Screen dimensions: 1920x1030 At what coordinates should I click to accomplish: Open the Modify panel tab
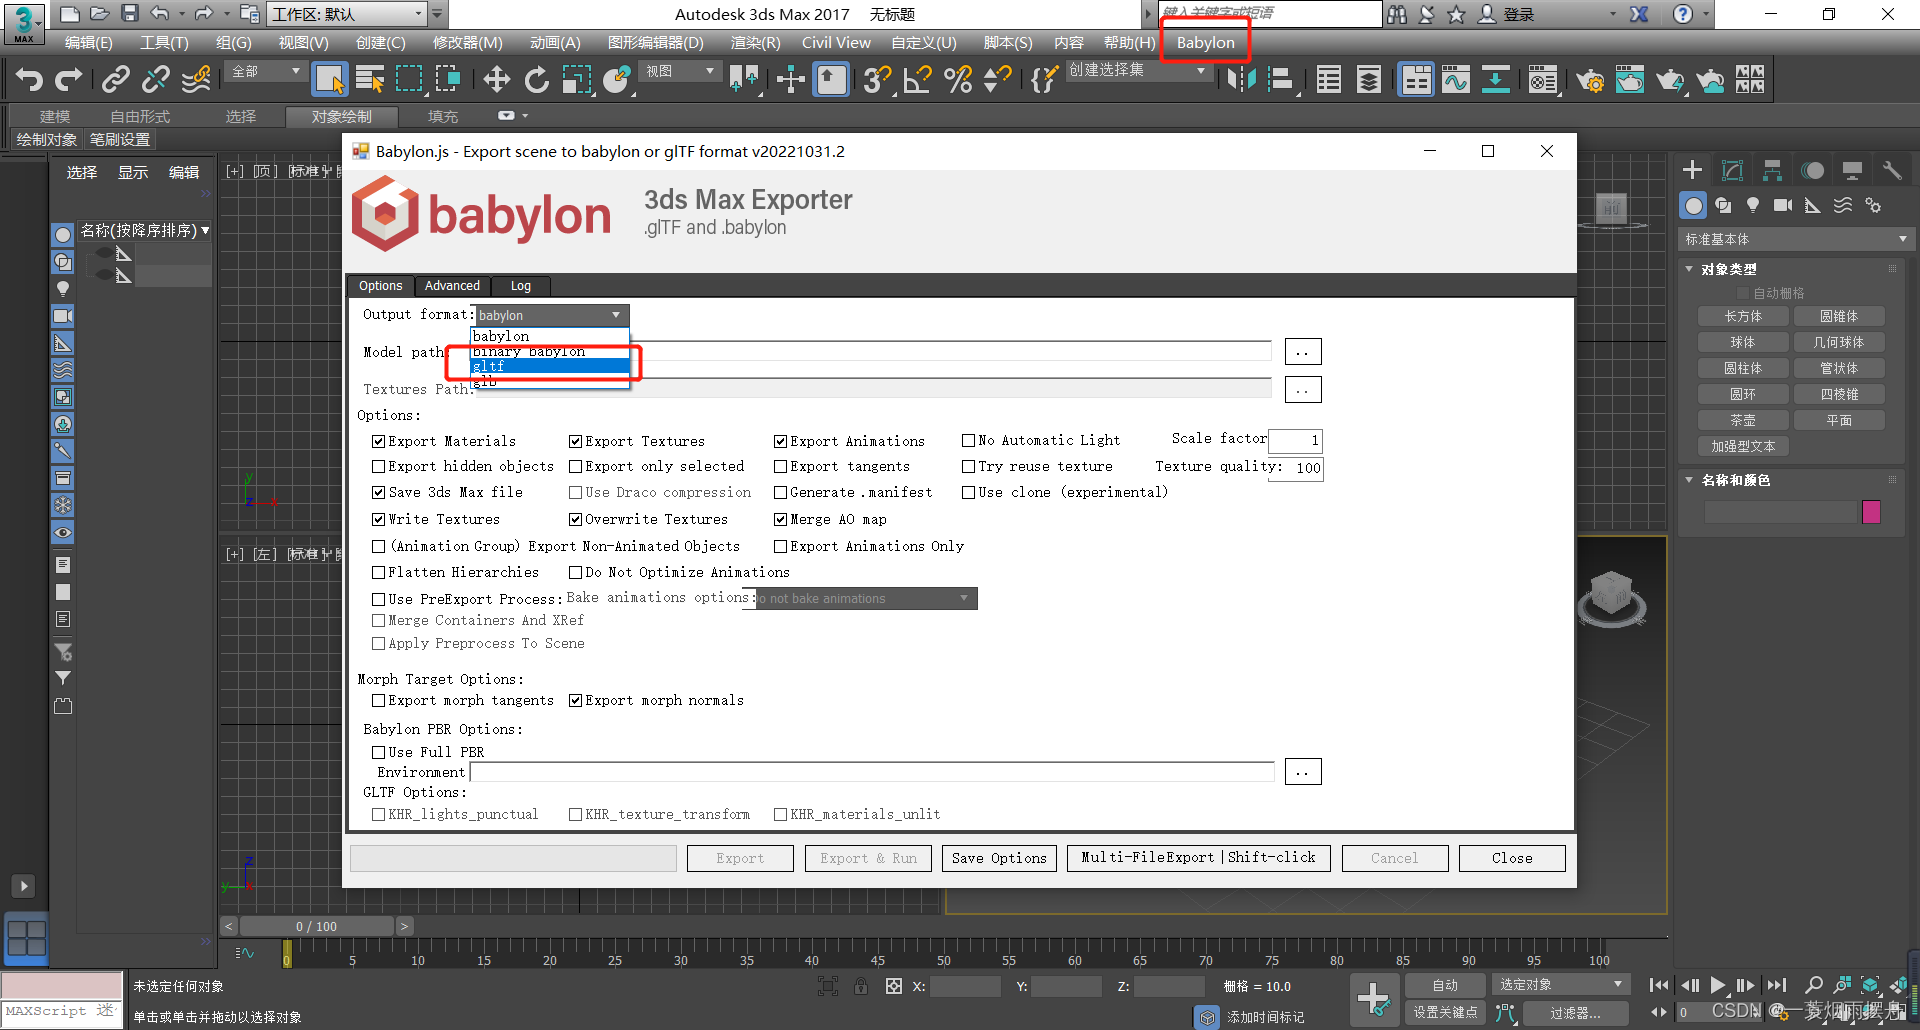point(1732,170)
